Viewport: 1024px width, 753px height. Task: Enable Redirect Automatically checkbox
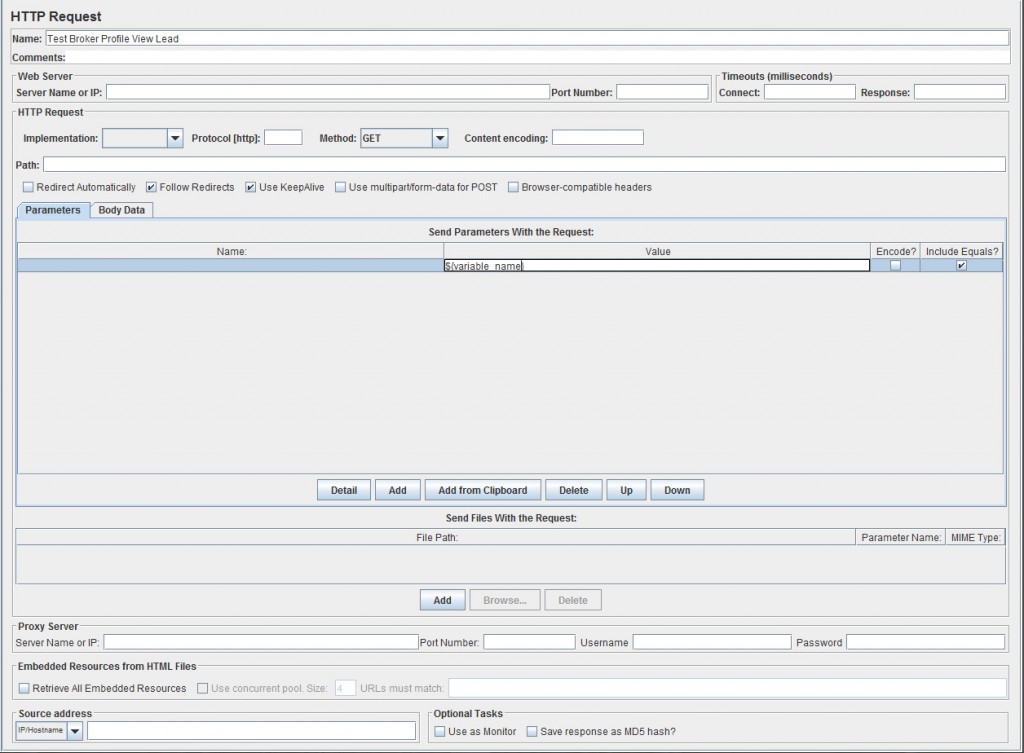28,187
